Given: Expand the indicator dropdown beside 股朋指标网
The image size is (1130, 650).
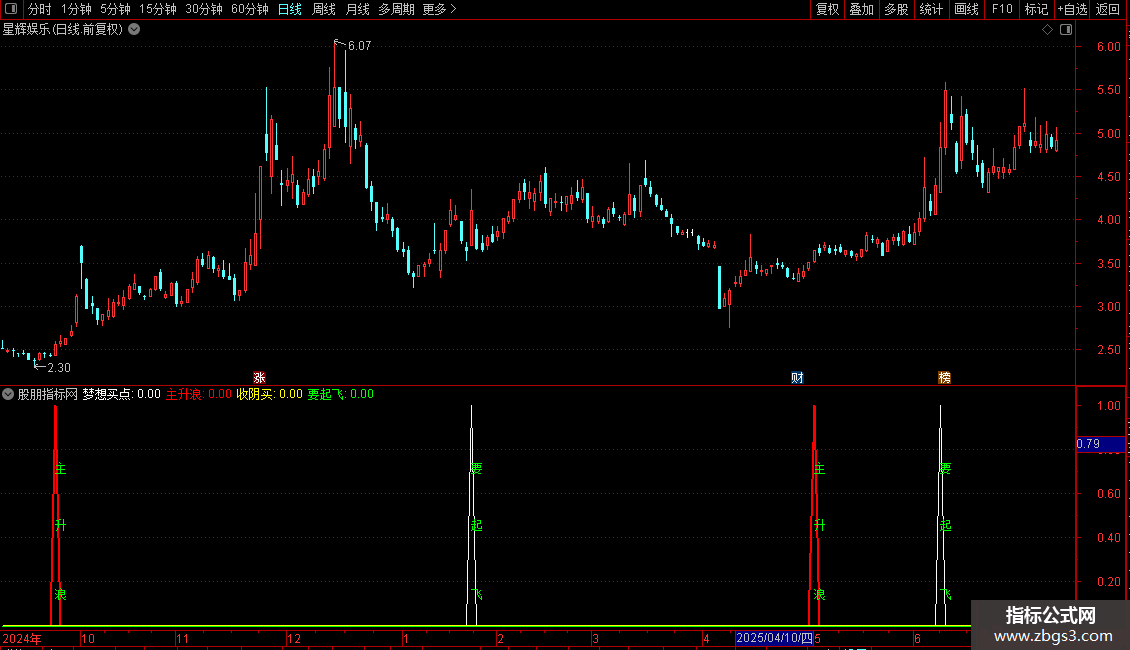Looking at the screenshot, I should 8,394.
